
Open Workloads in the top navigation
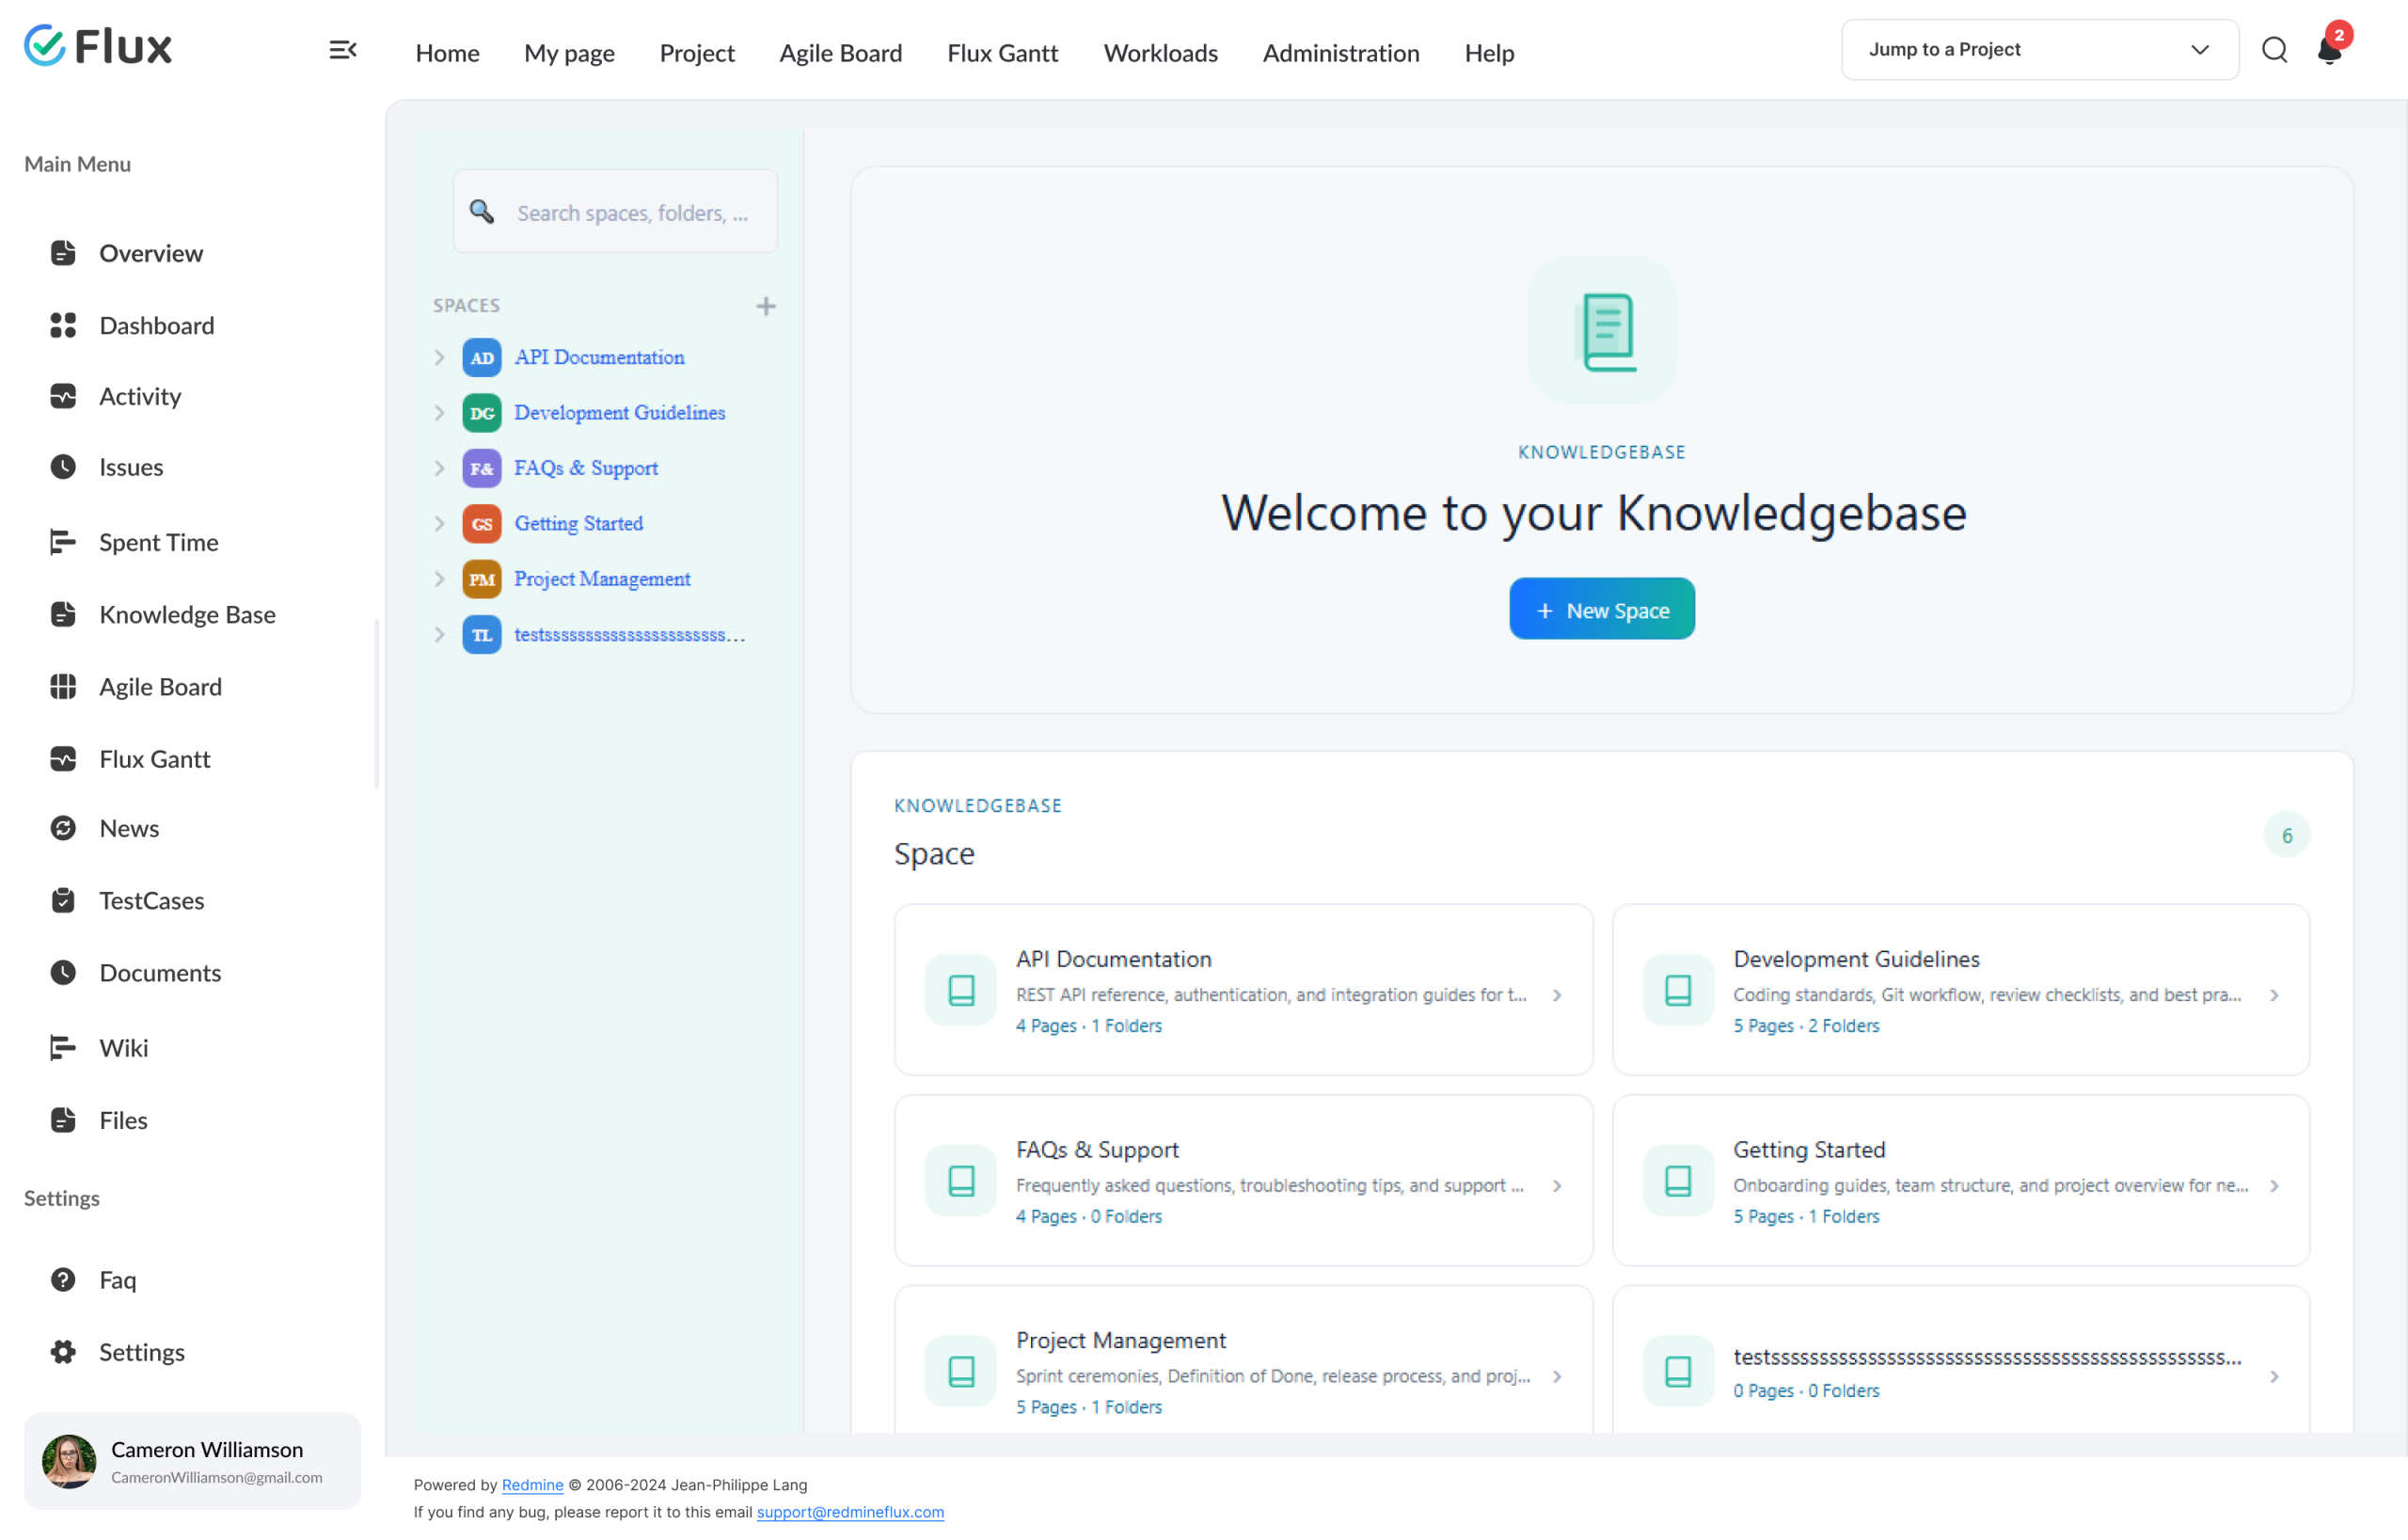click(1160, 53)
